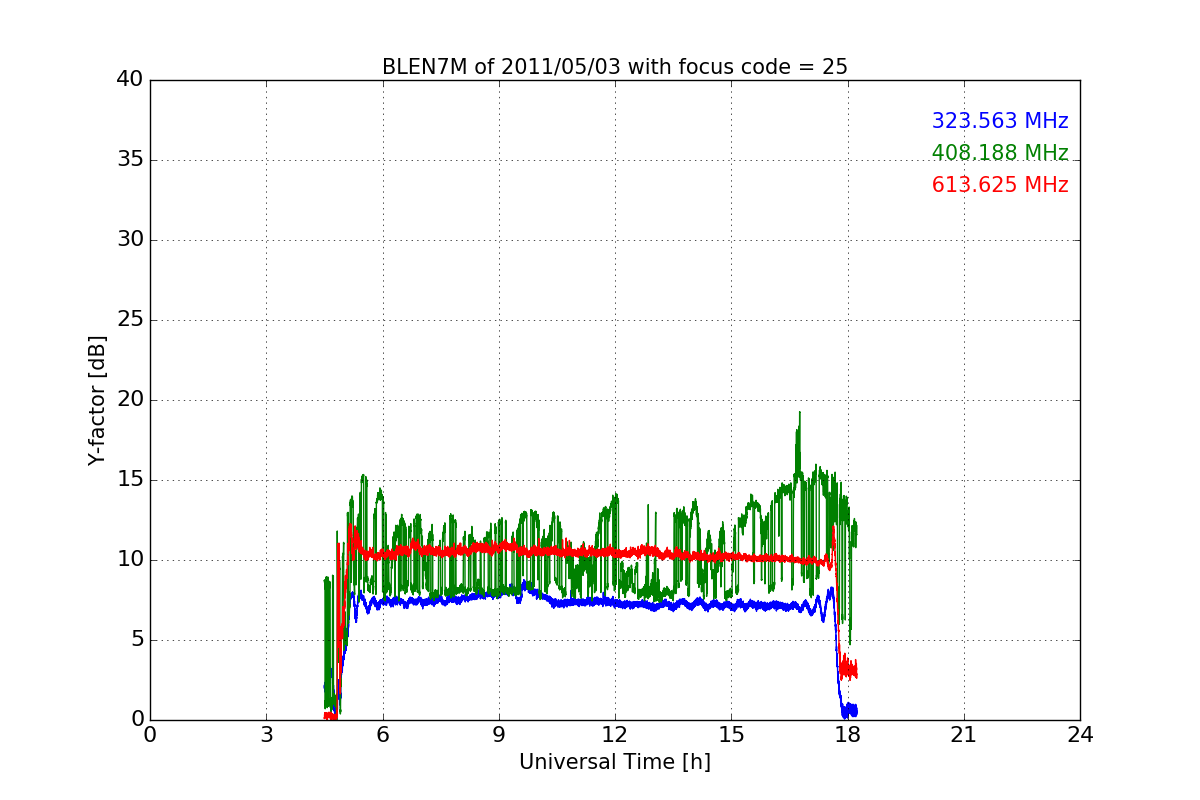Select the red 613.625 MHz legend entry
Screen dimensions: 1200x800
(999, 185)
